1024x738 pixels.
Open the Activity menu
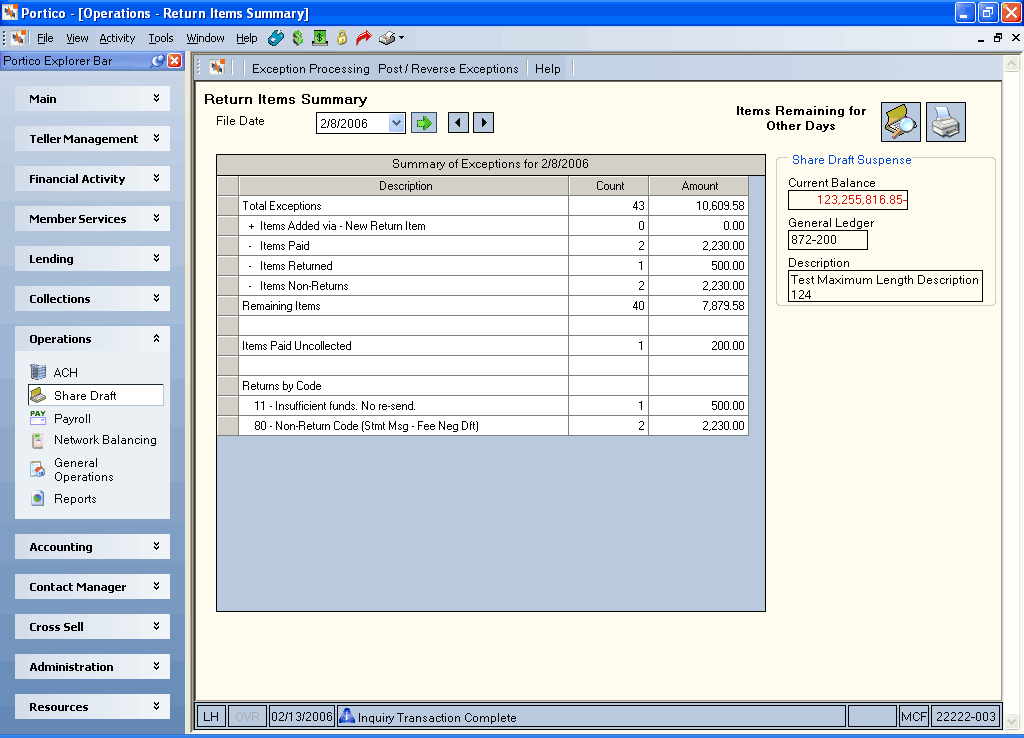click(x=117, y=38)
